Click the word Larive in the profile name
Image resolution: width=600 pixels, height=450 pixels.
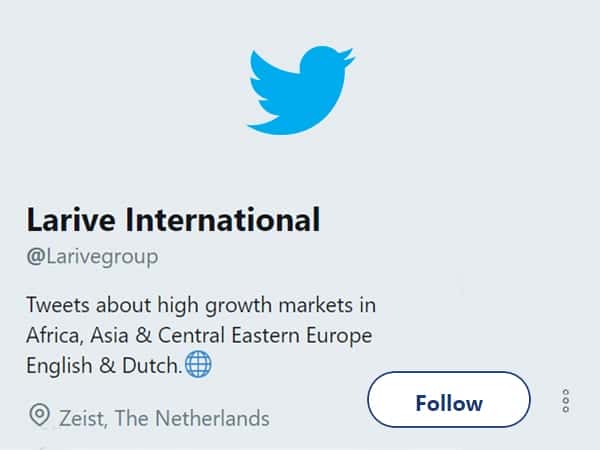[x=71, y=219]
